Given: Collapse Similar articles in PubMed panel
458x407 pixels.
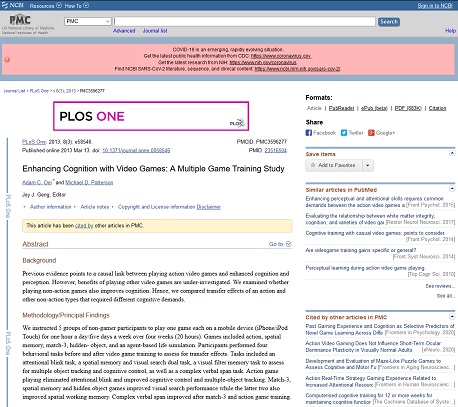Looking at the screenshot, I should point(452,189).
